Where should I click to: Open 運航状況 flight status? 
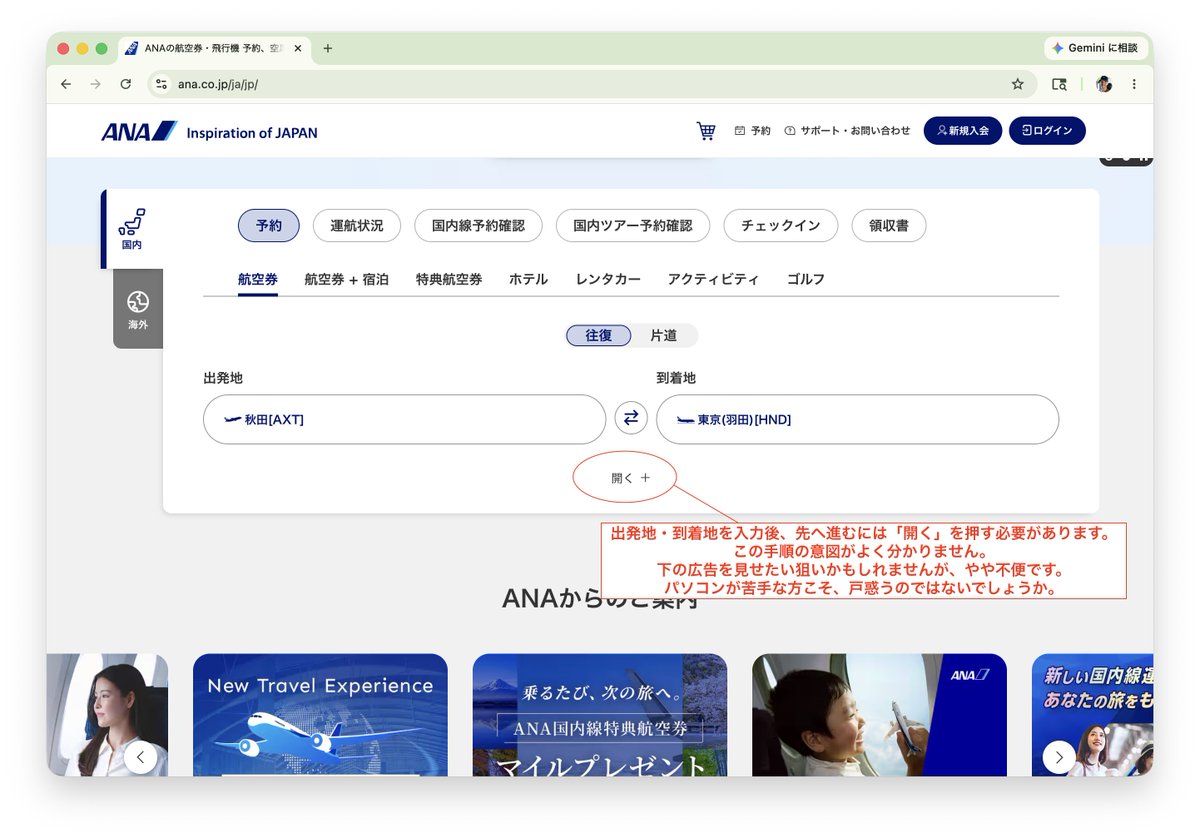coord(357,226)
